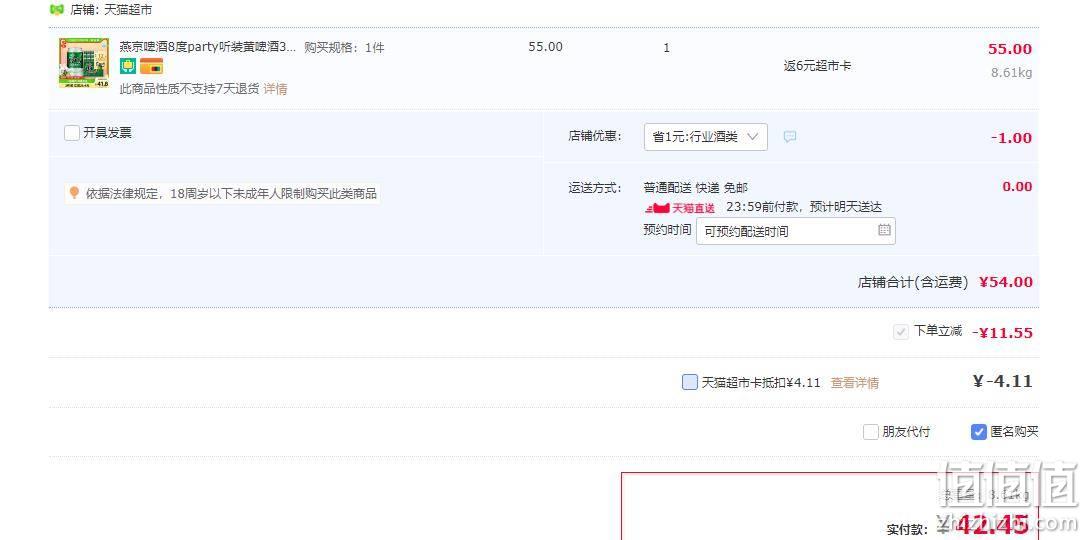
Task: Enable the 朋友代付 checkbox
Action: pos(871,432)
